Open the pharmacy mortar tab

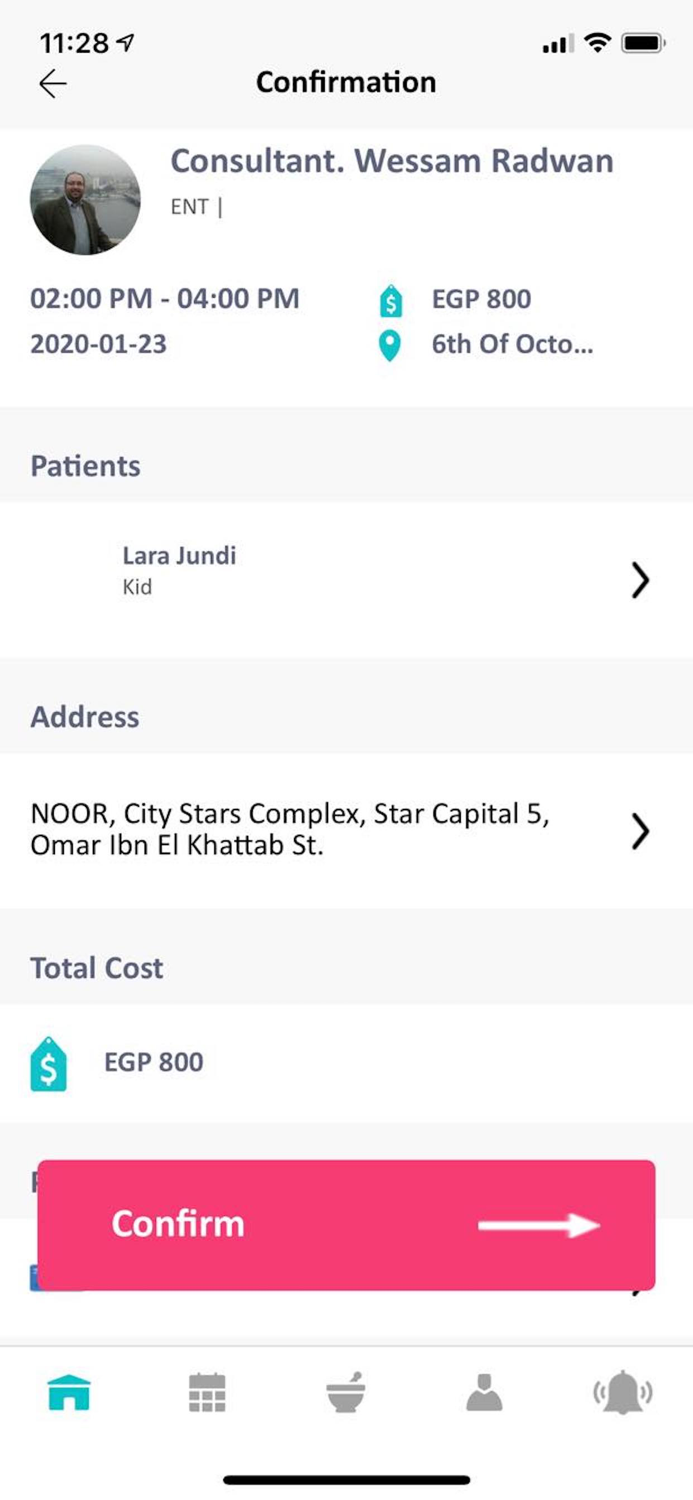tap(346, 1392)
